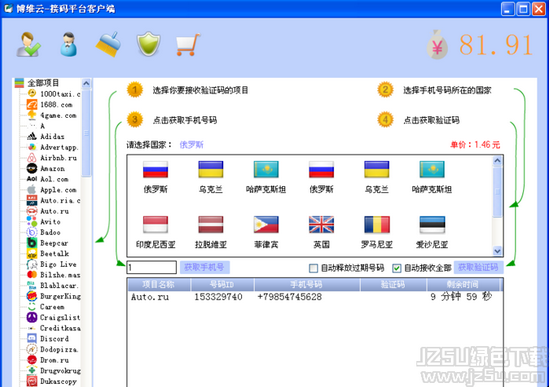This screenshot has height=387, width=550.
Task: Click country list scroll down arrow
Action: tap(497, 251)
